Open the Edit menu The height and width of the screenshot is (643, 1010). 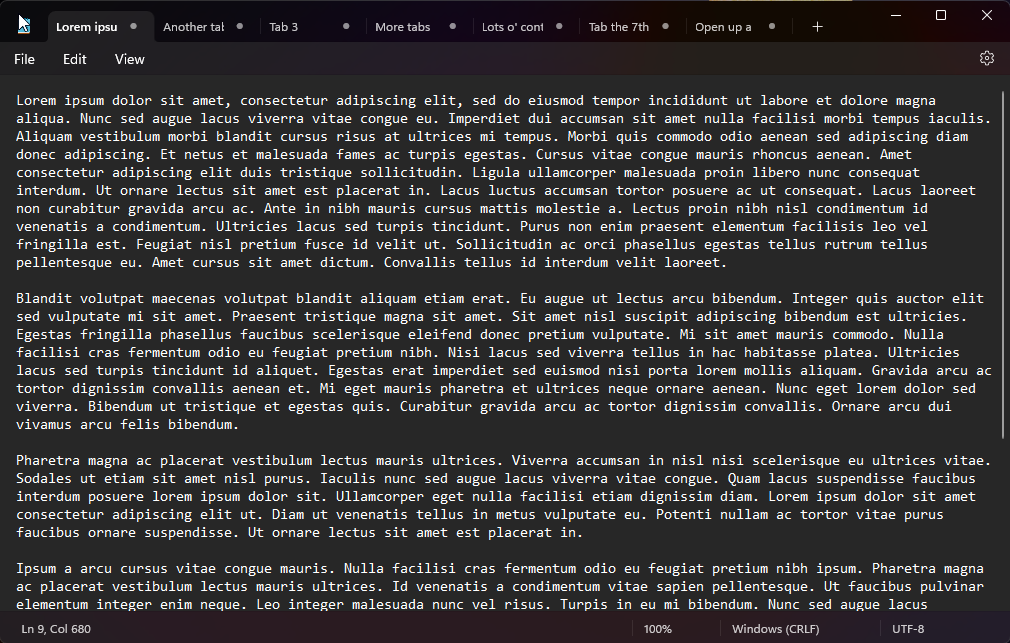coord(74,59)
